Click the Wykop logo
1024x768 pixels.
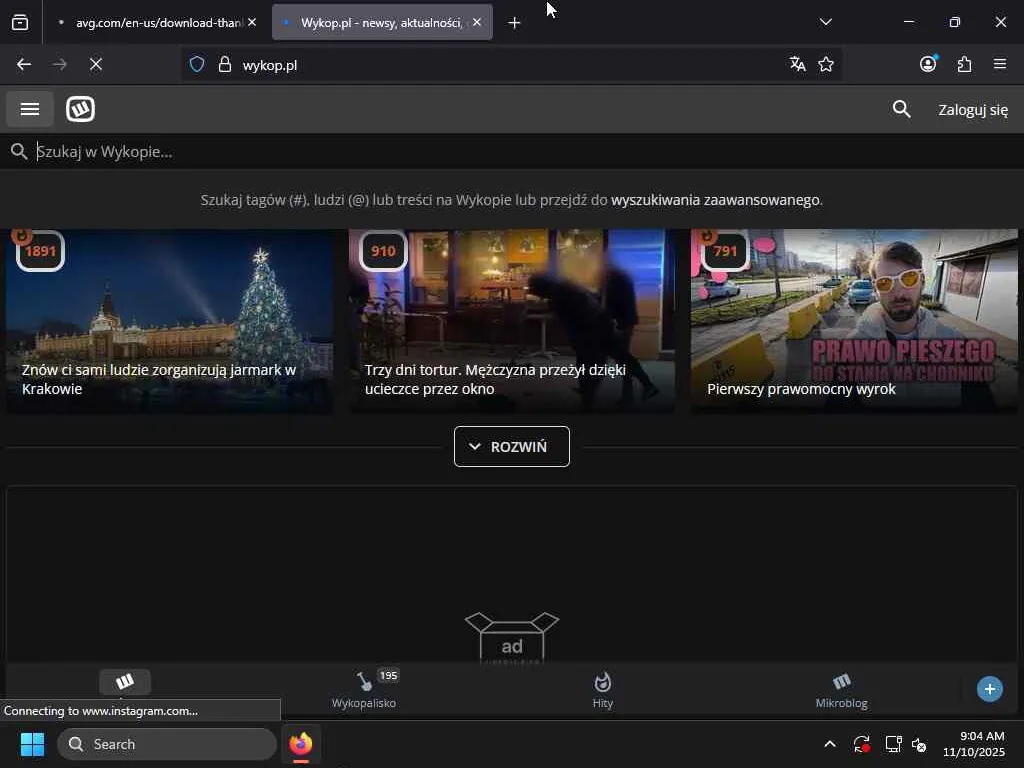click(80, 109)
